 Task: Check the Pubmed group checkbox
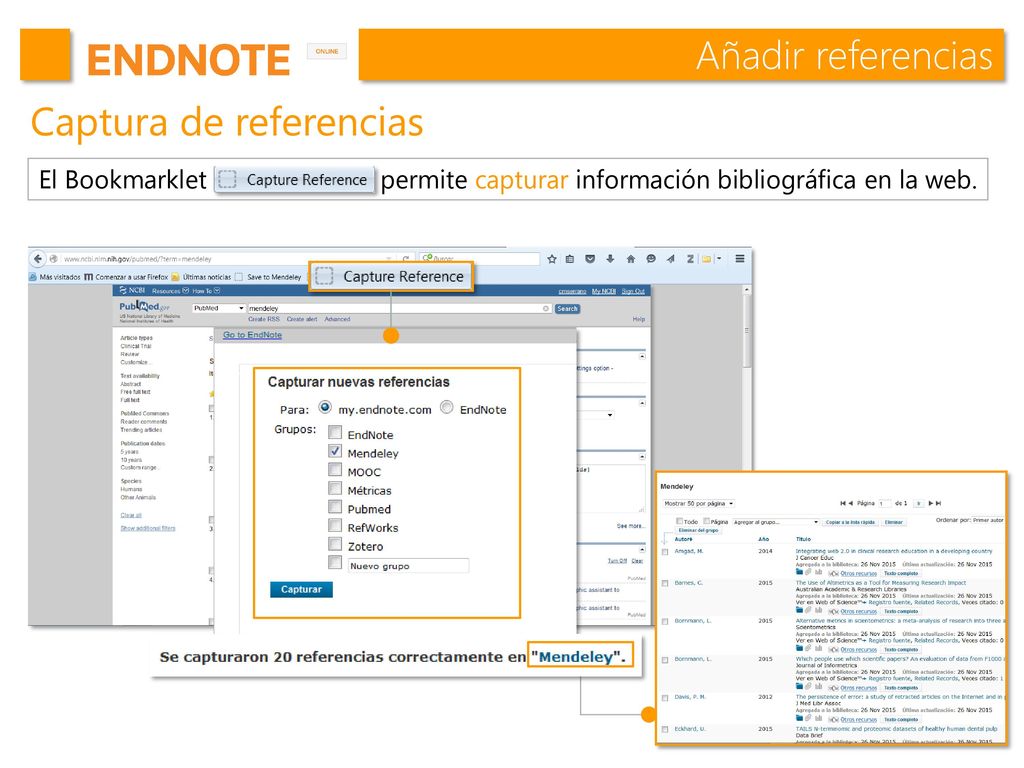click(x=335, y=507)
